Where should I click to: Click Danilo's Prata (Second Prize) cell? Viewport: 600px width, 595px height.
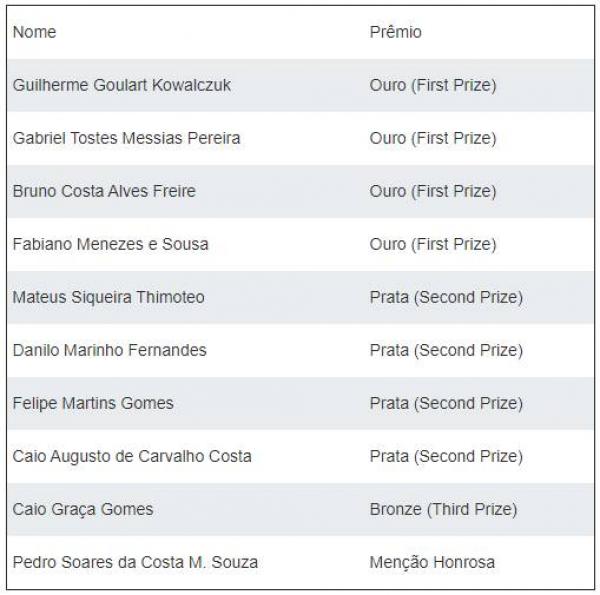point(446,350)
